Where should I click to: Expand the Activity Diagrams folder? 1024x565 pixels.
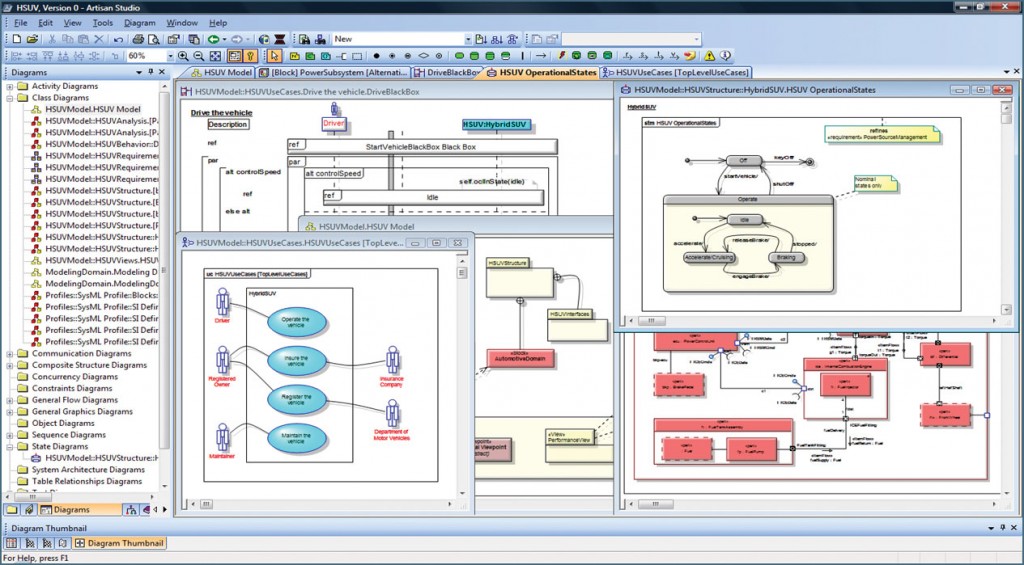point(10,86)
